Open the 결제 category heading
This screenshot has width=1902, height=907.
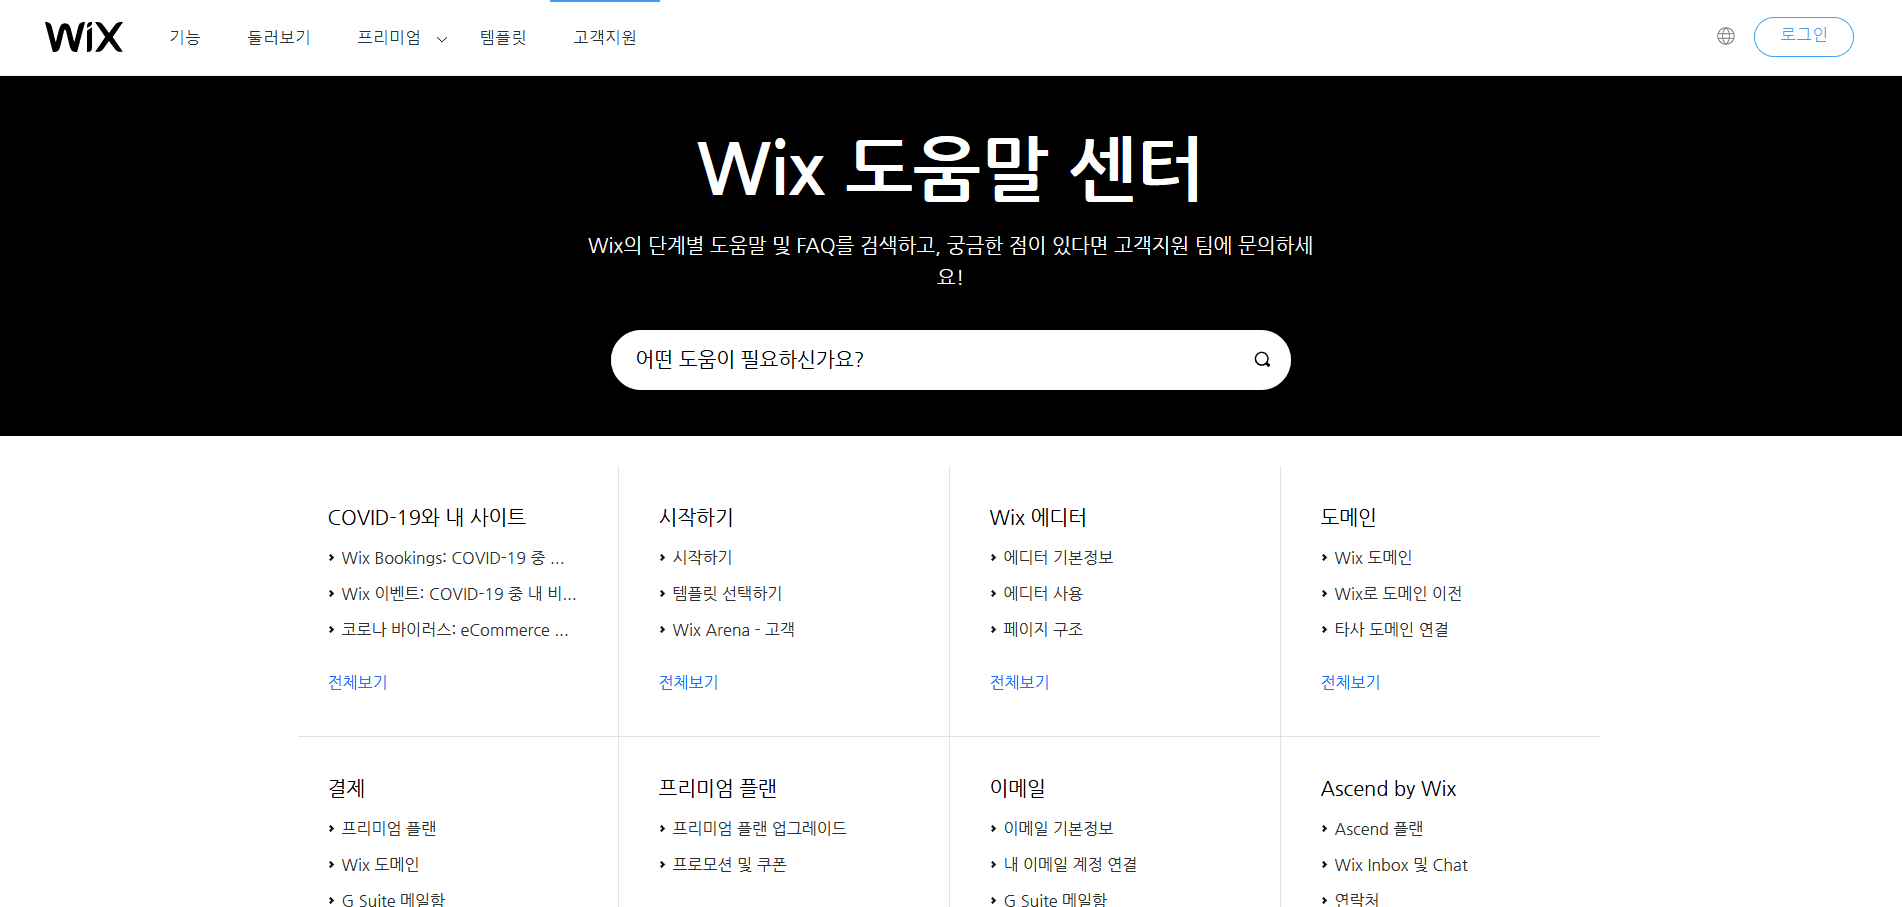347,788
